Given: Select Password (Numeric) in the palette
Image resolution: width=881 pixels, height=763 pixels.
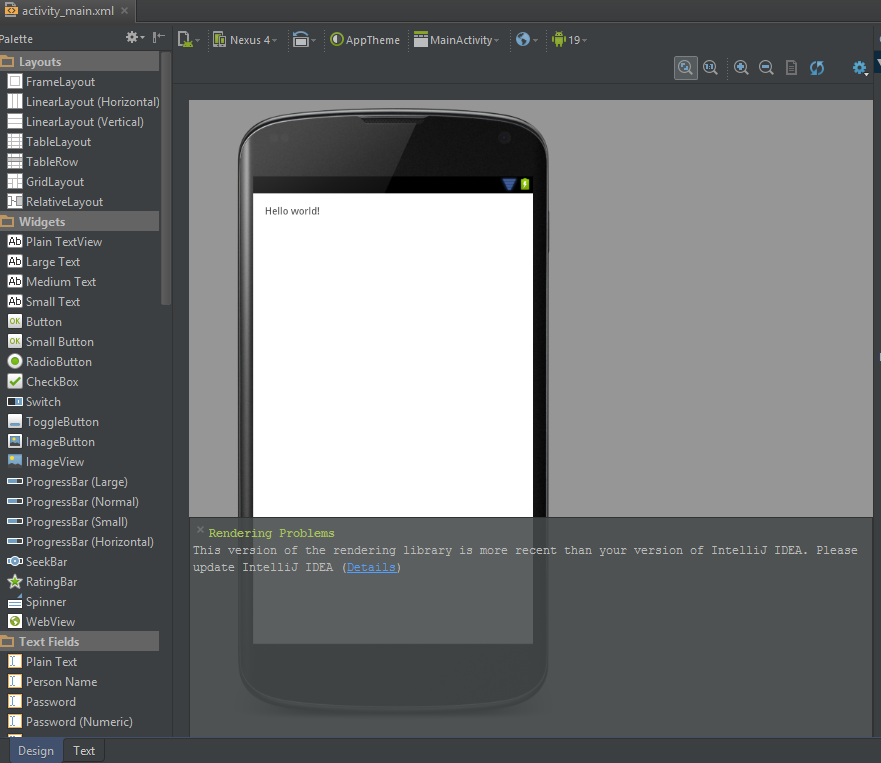Looking at the screenshot, I should [70, 722].
